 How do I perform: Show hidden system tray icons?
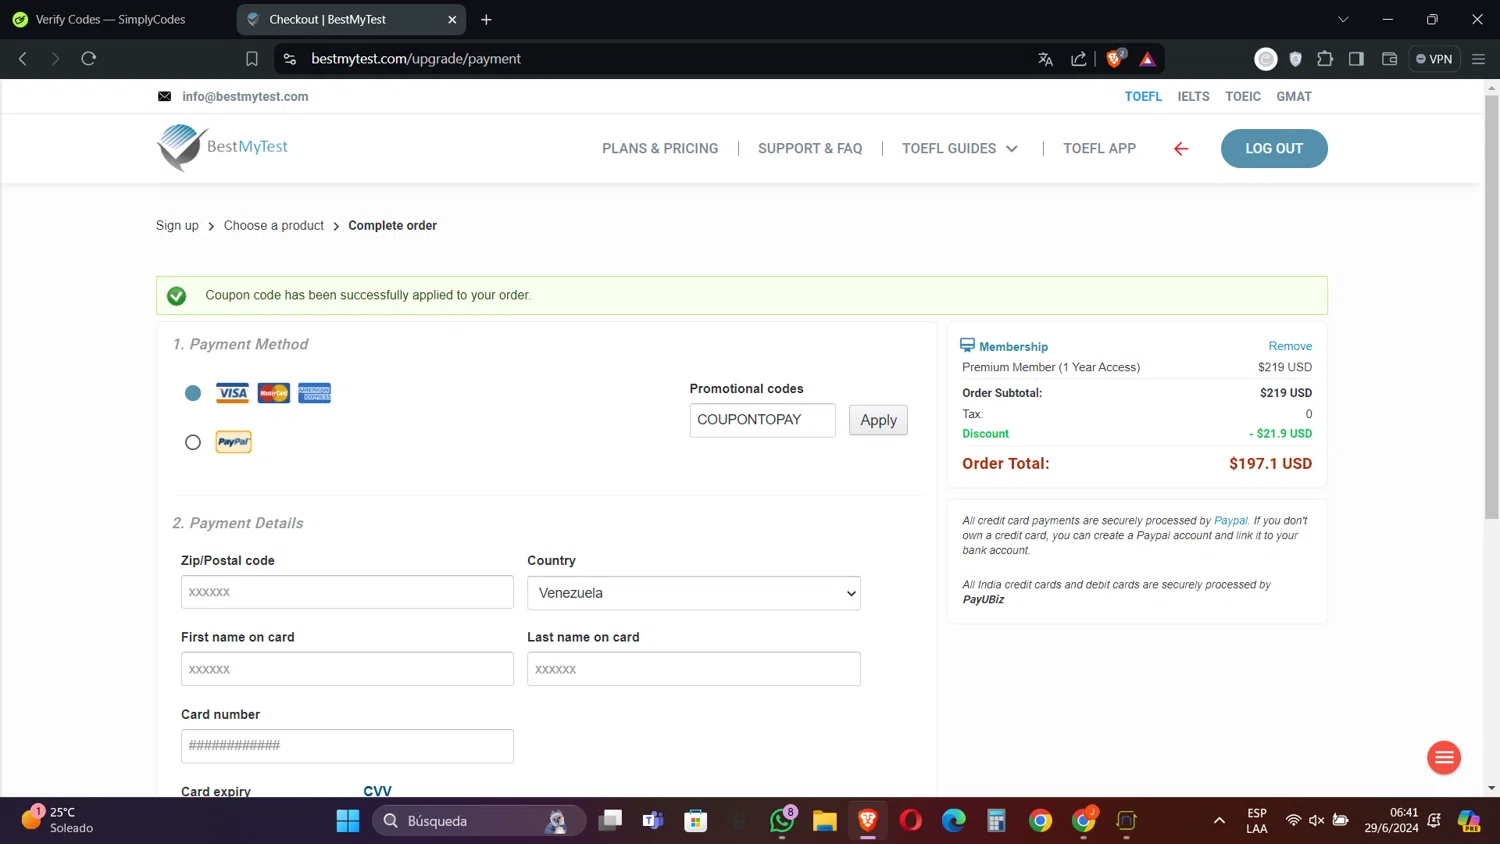pos(1219,821)
